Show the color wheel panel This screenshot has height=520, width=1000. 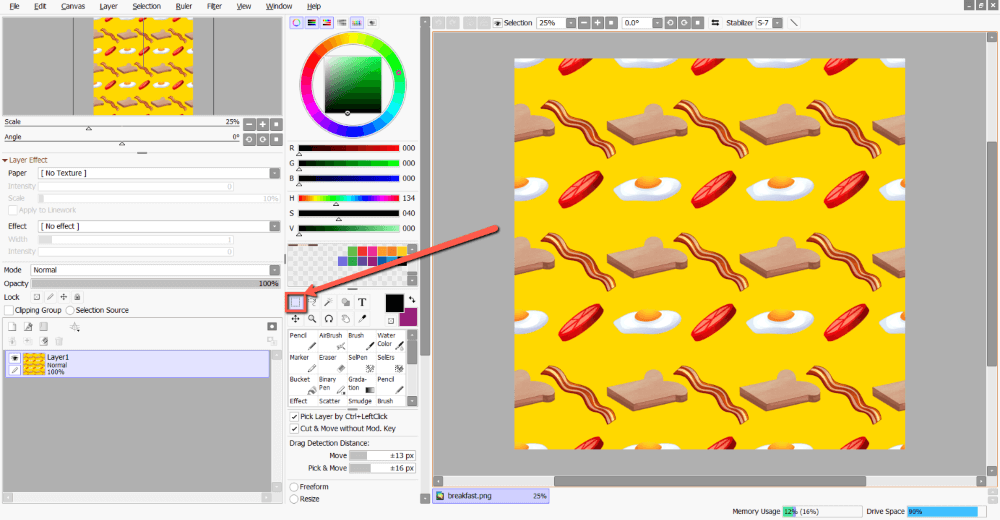[297, 22]
